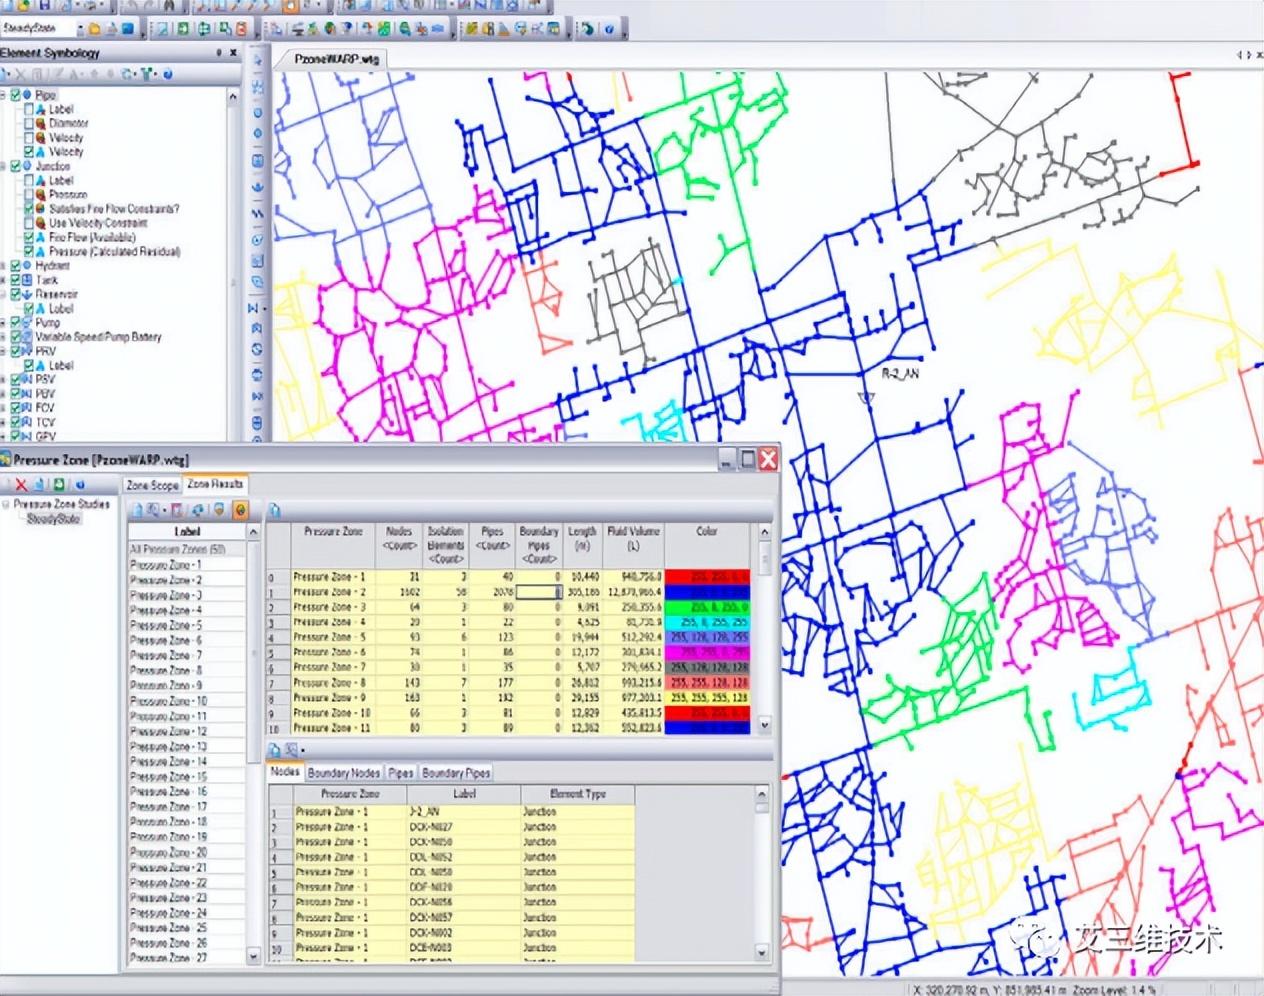The height and width of the screenshot is (996, 1264).
Task: Click the Help question-mark icon in Element Symbology
Action: tap(167, 74)
